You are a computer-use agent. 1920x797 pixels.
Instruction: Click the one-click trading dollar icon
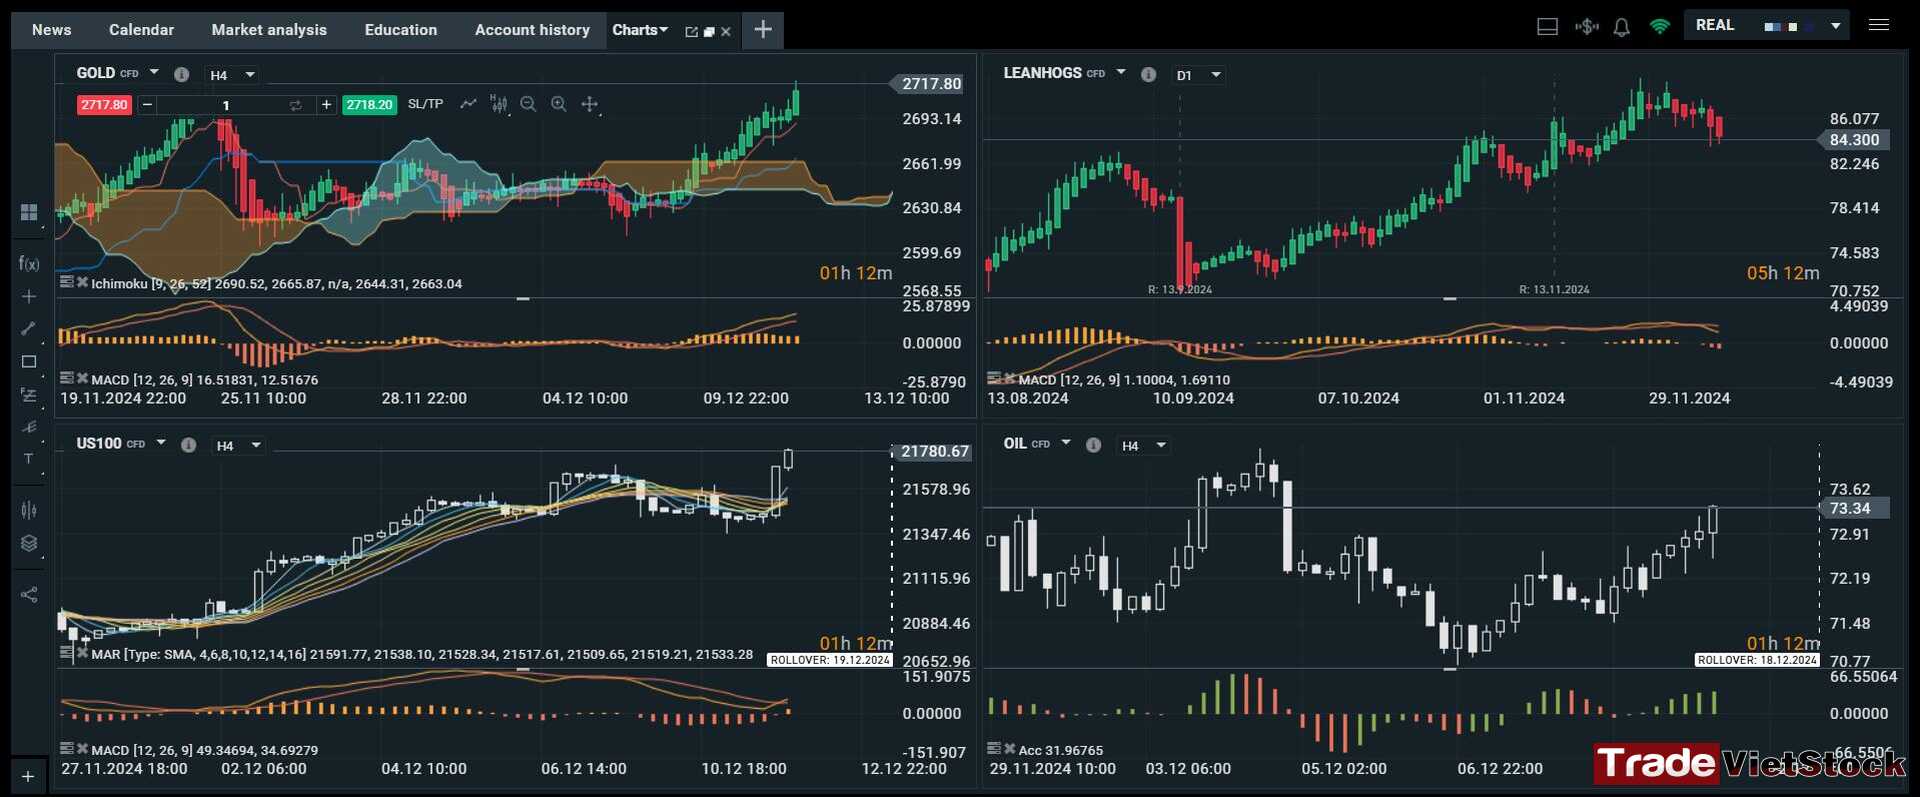pyautogui.click(x=1586, y=27)
